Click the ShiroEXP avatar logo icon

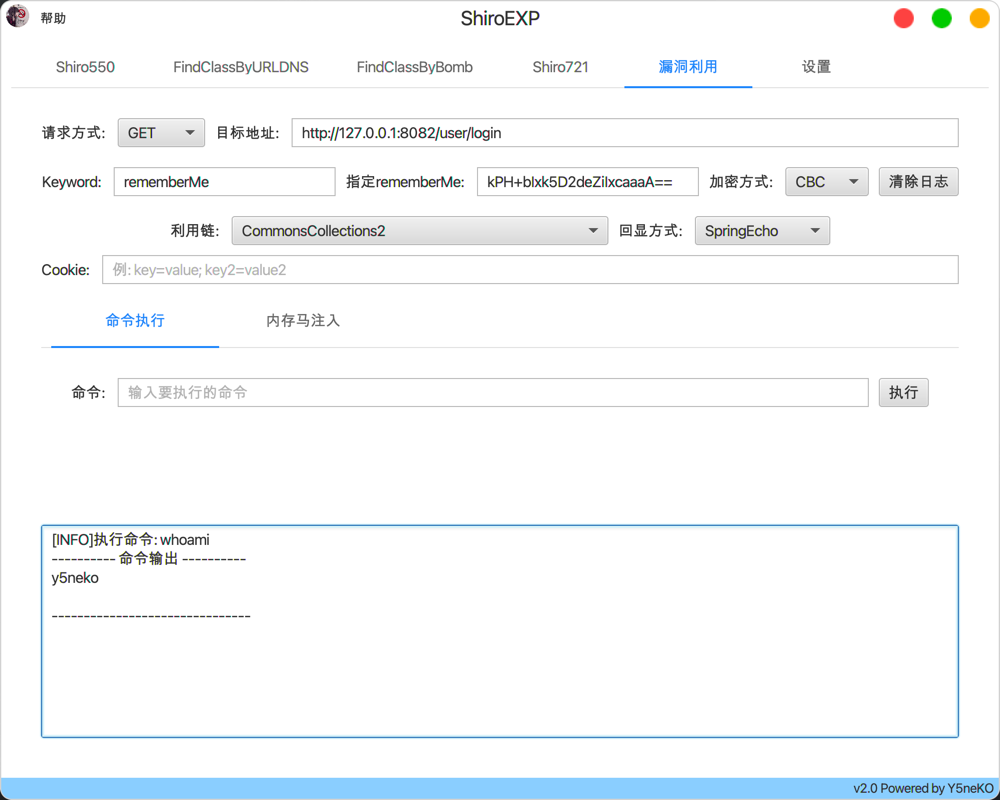coord(17,16)
